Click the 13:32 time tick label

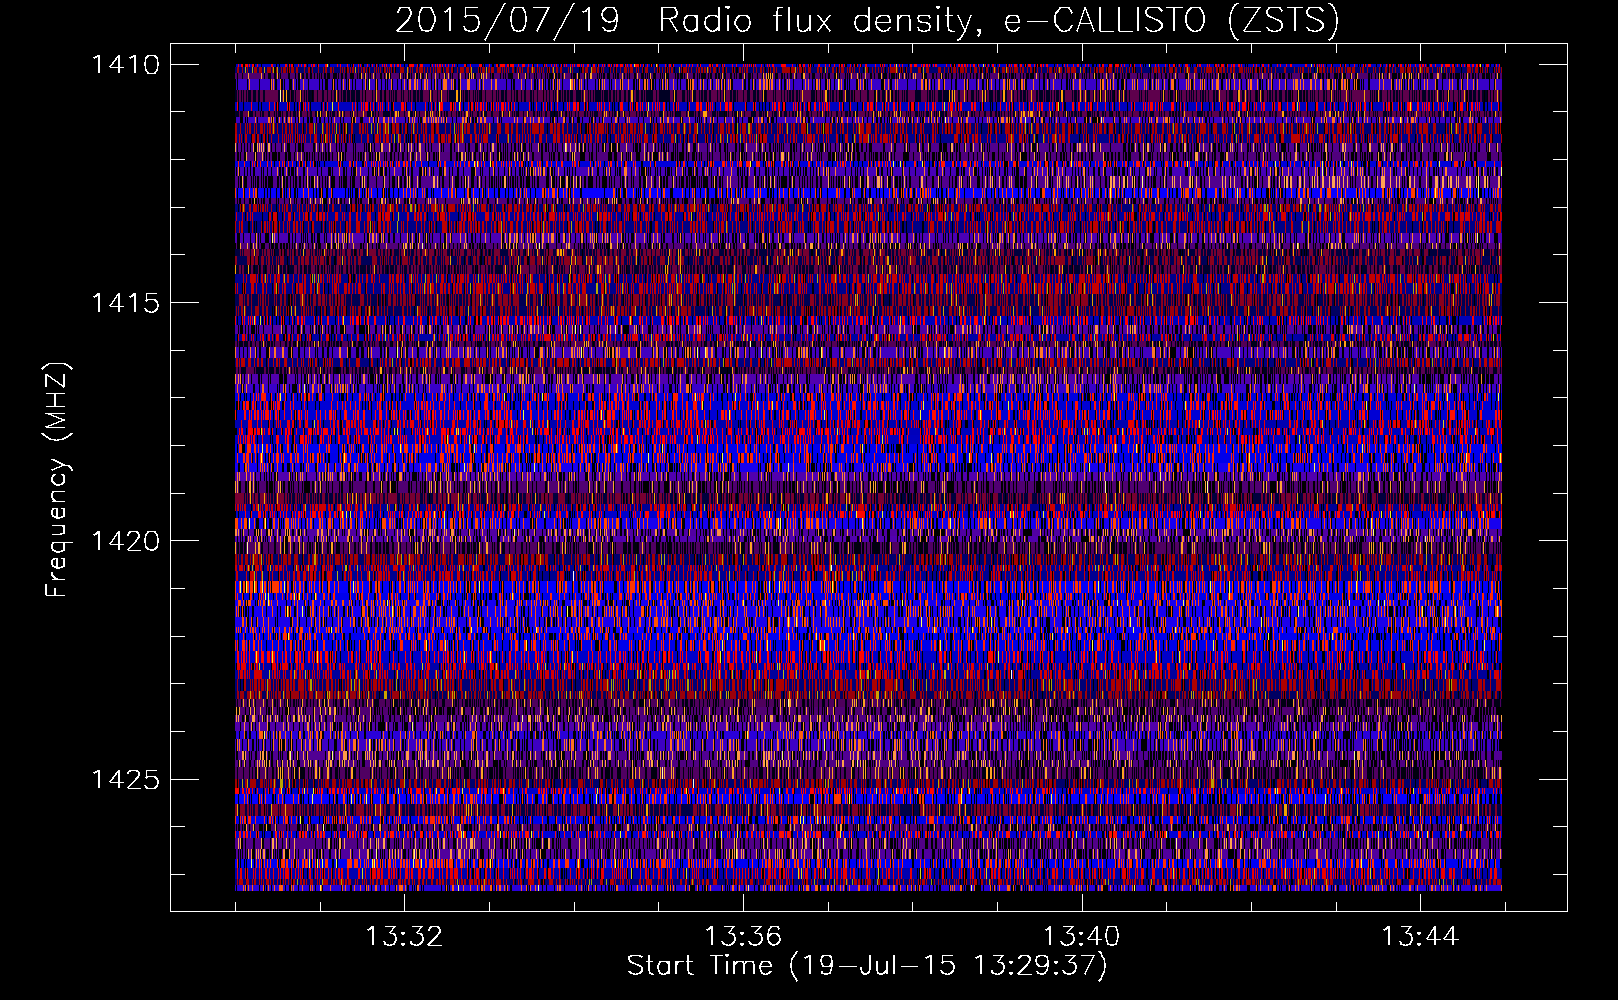click(404, 937)
